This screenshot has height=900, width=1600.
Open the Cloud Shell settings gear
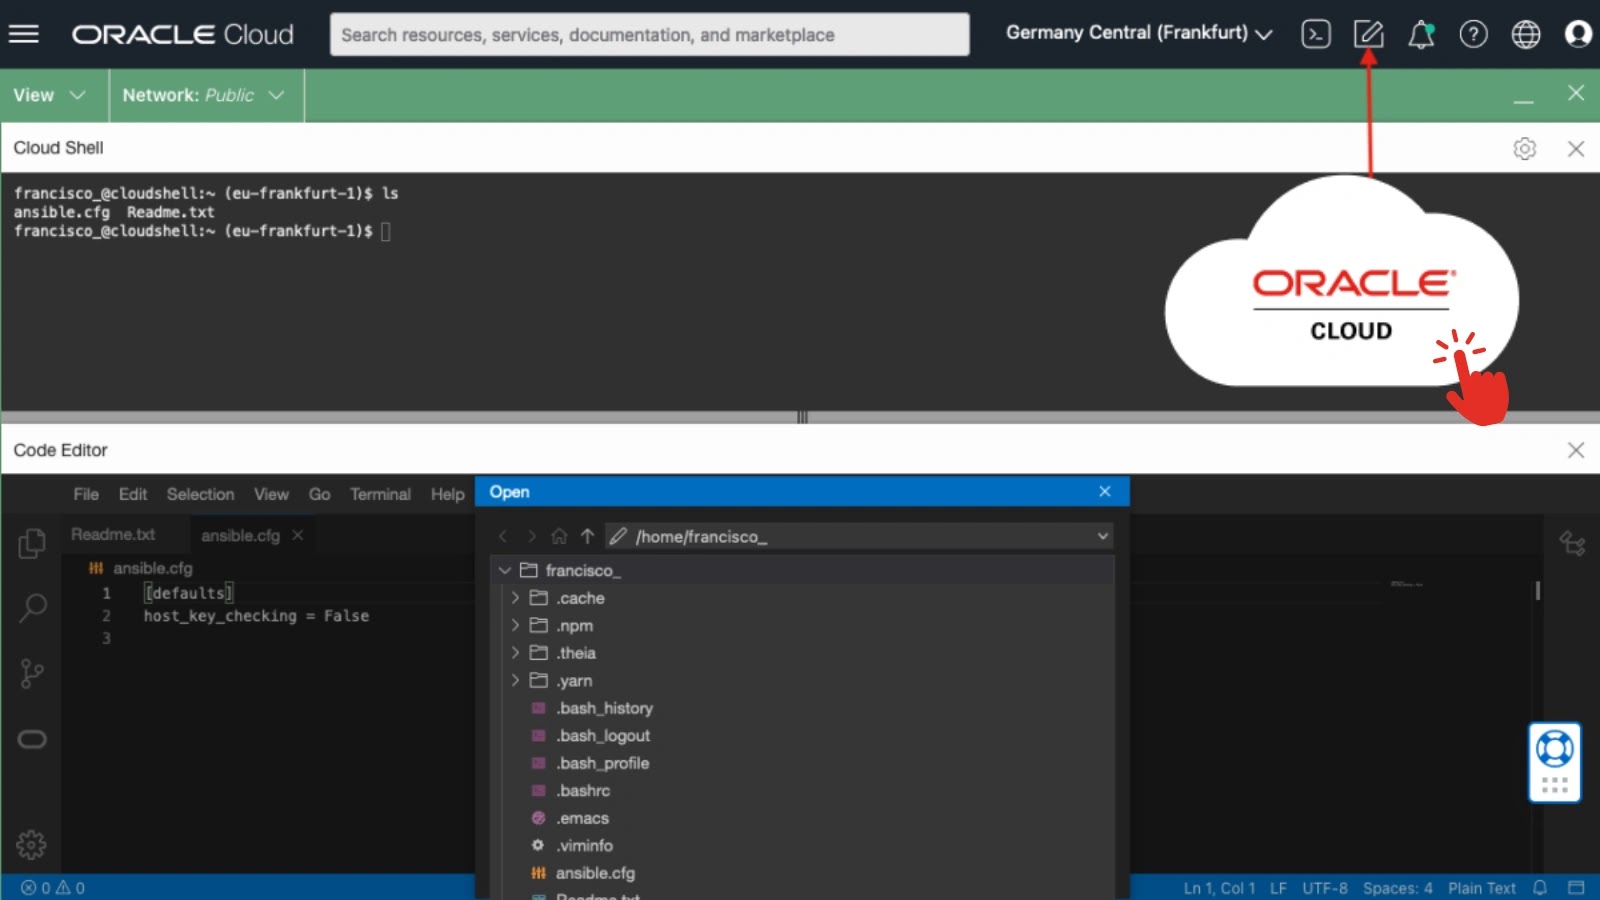click(1524, 147)
